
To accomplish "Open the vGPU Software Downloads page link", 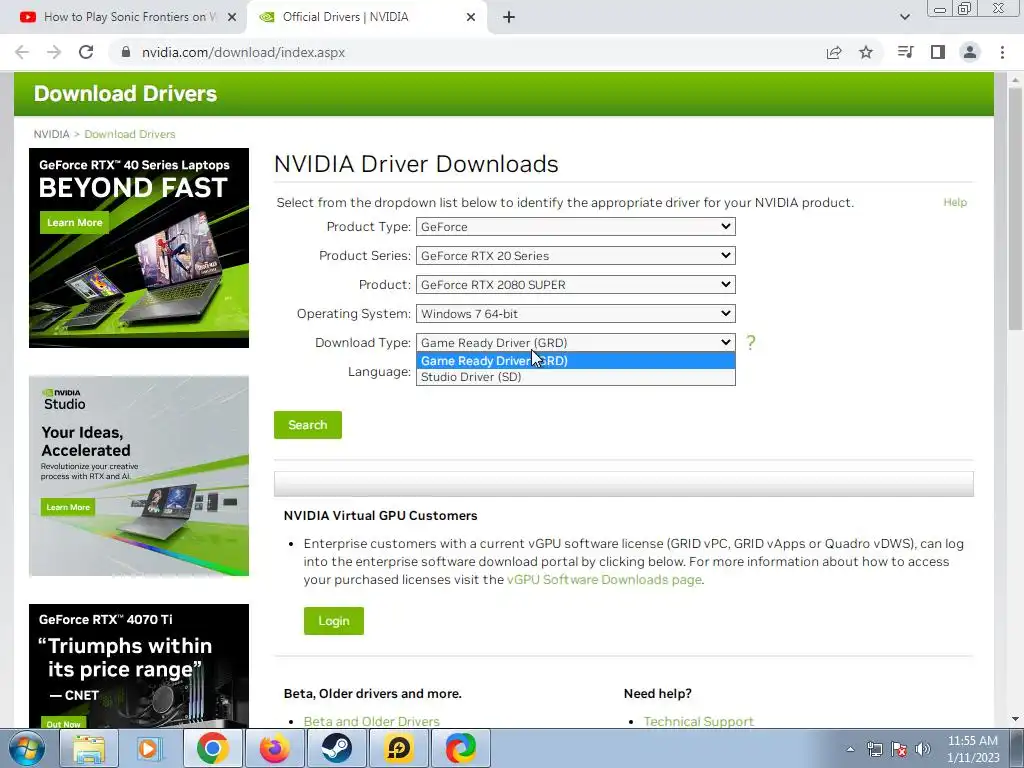I will coord(604,579).
